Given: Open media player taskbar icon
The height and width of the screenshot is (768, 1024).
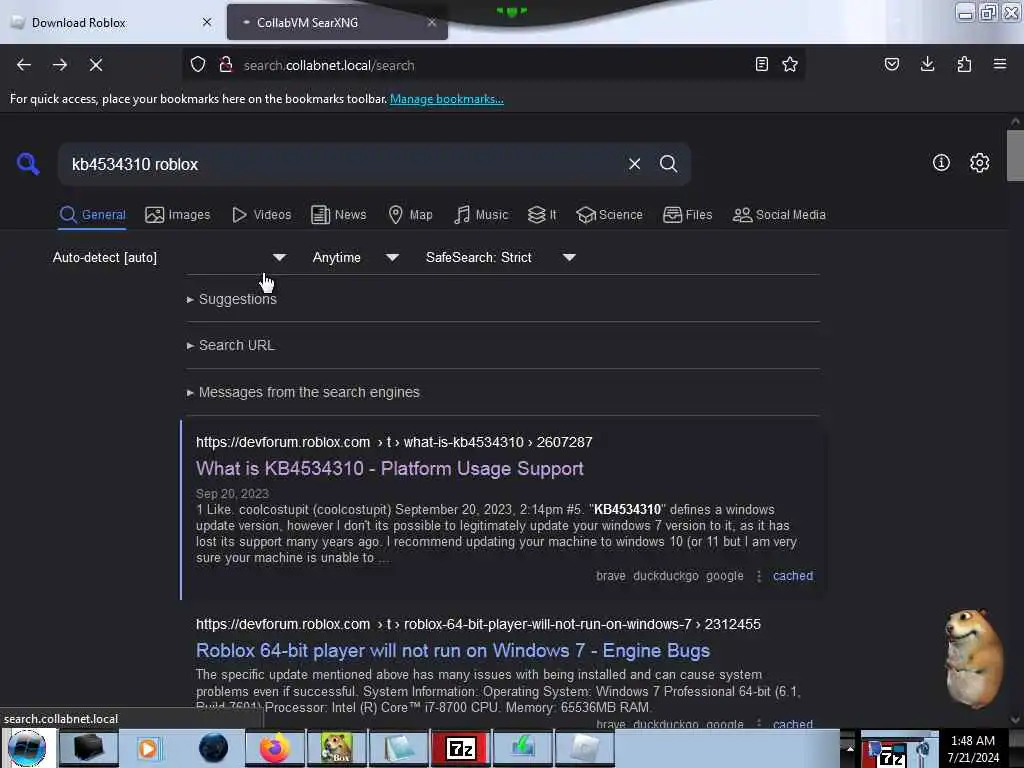Looking at the screenshot, I should [x=148, y=748].
